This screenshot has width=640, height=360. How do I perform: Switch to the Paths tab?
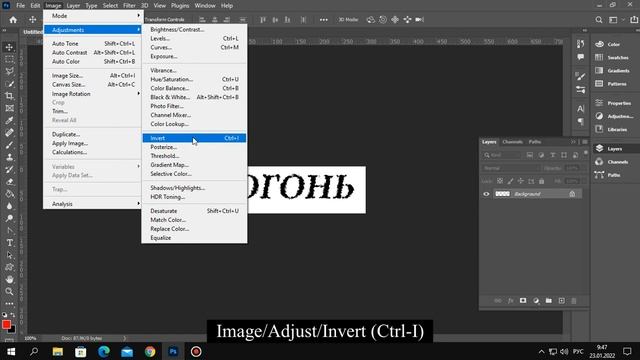pos(535,142)
